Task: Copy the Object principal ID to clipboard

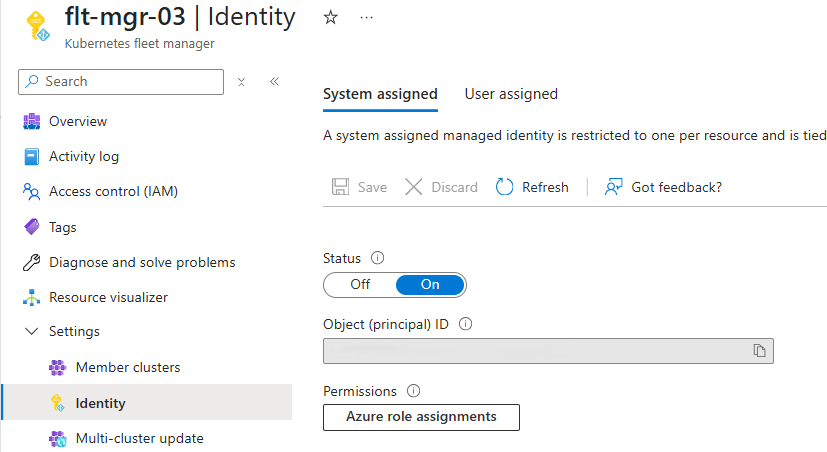Action: (759, 351)
